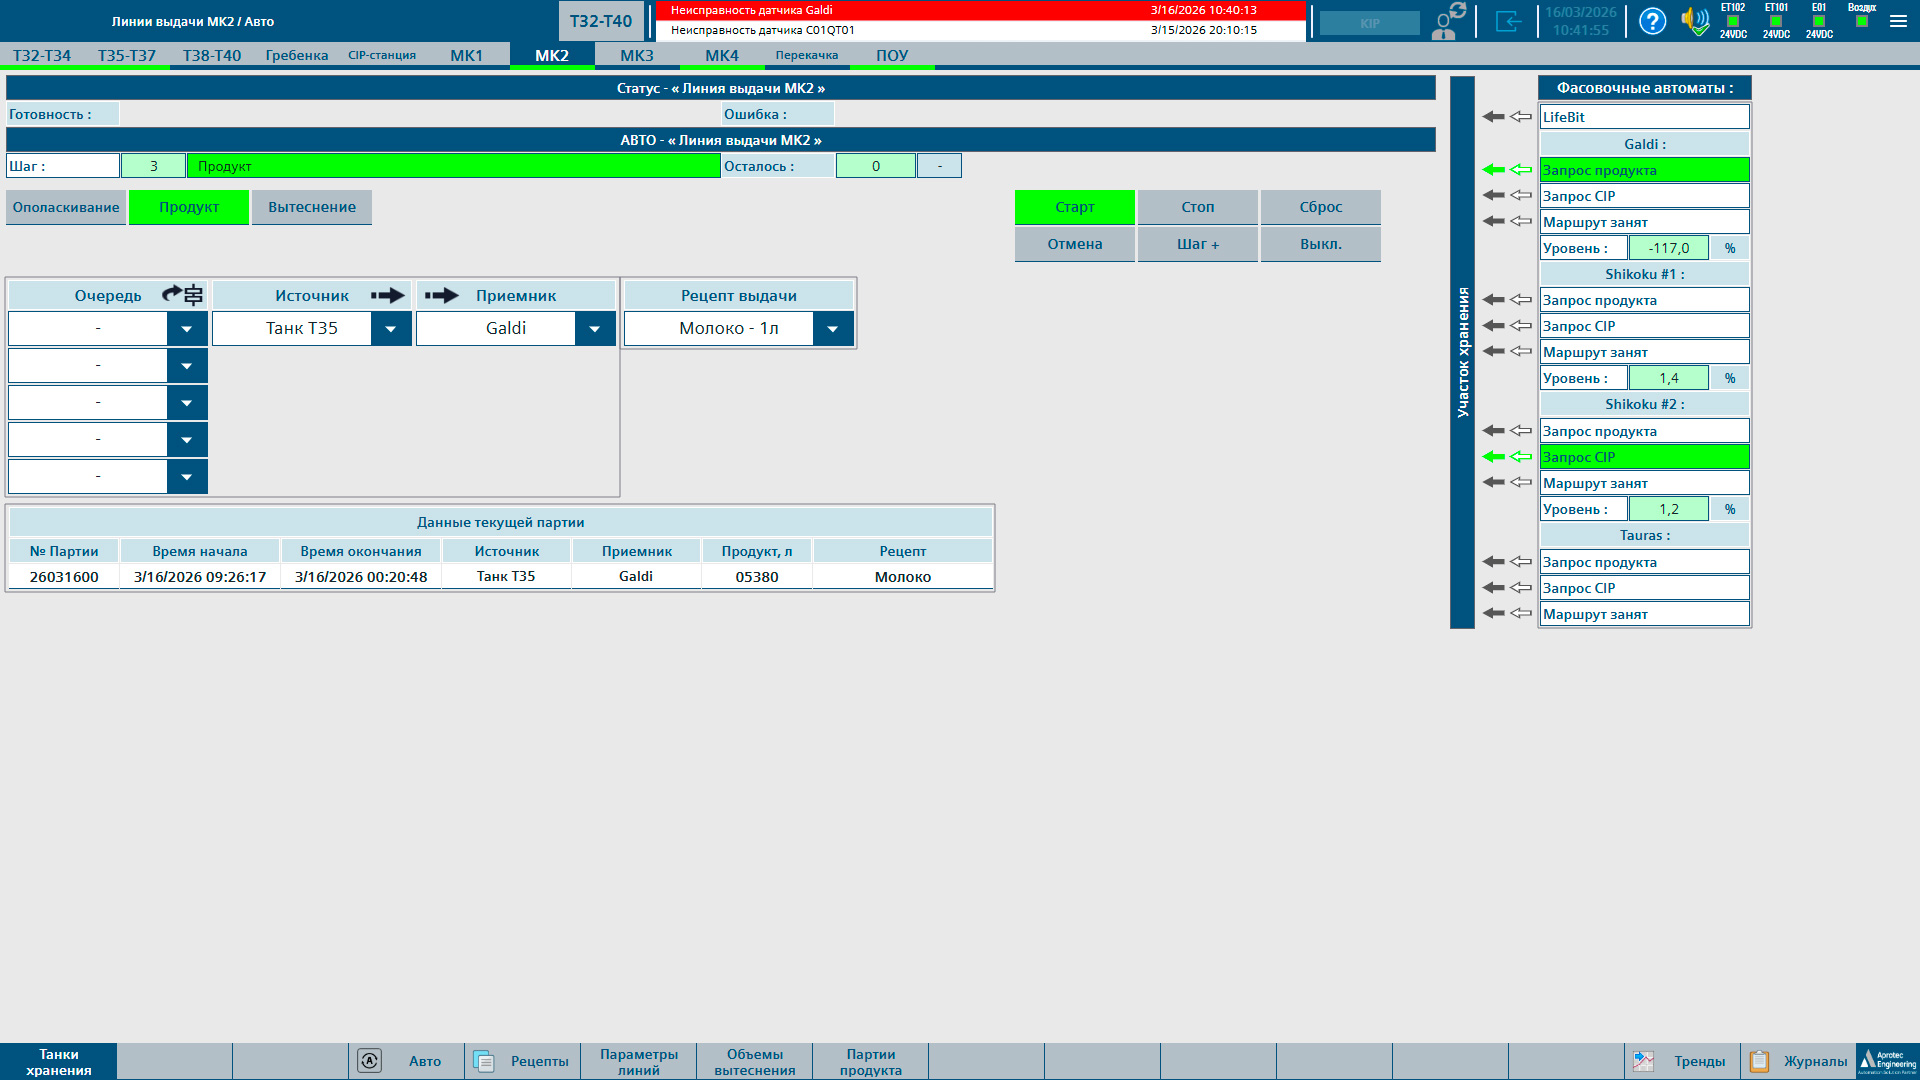Click the vertical Участок хранения bar
The width and height of the screenshot is (1920, 1080).
[1462, 352]
